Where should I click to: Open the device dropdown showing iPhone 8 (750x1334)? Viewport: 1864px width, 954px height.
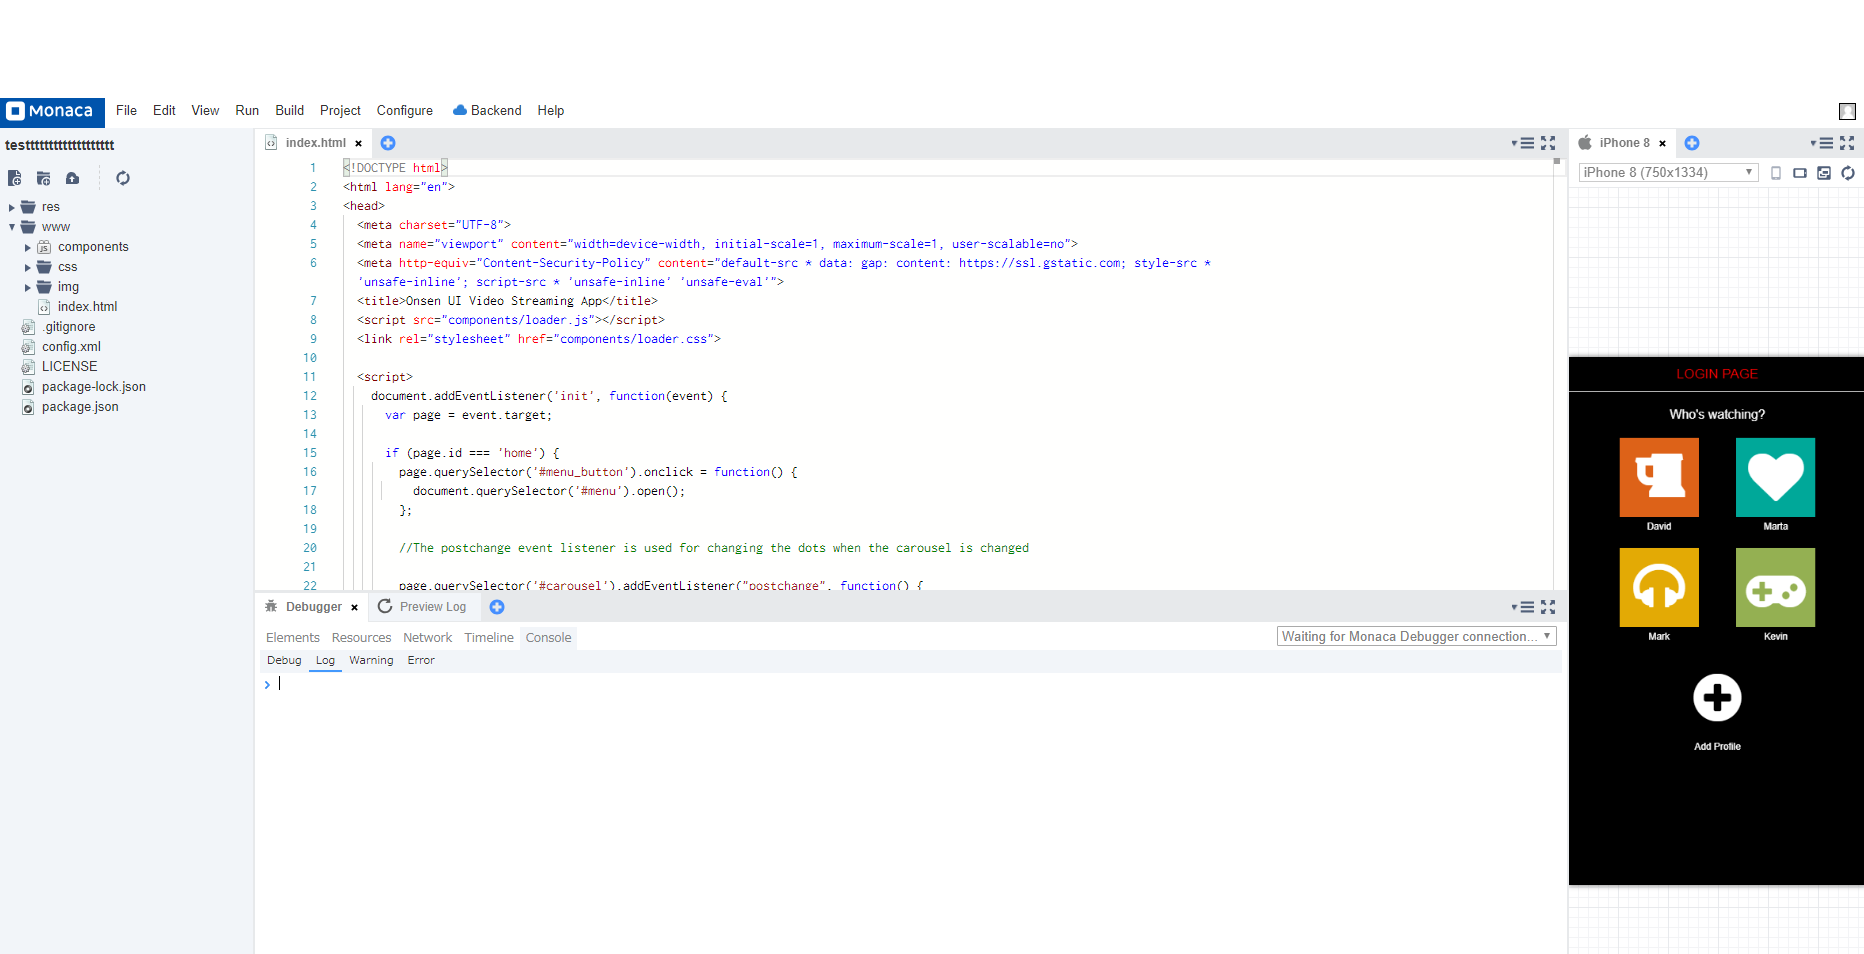1668,172
